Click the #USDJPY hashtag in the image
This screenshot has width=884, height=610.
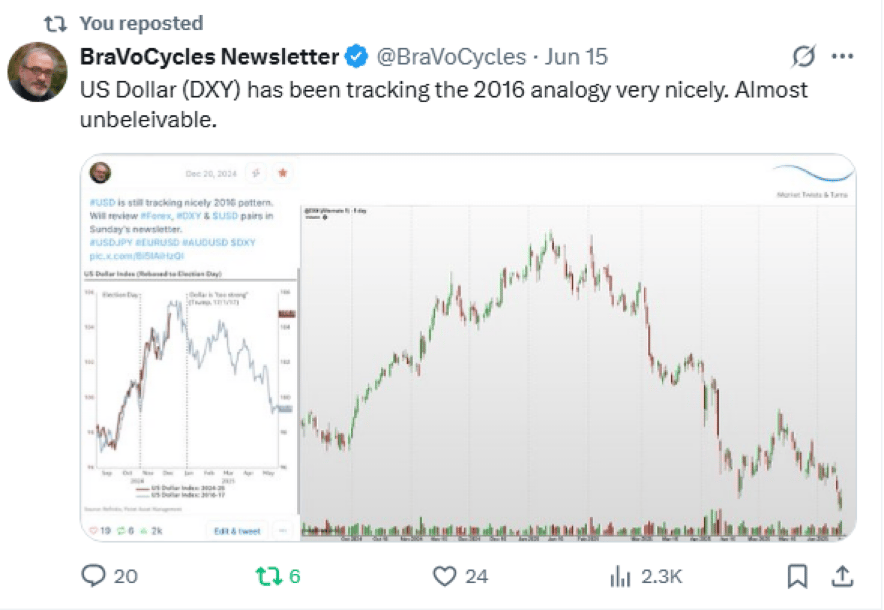(110, 242)
